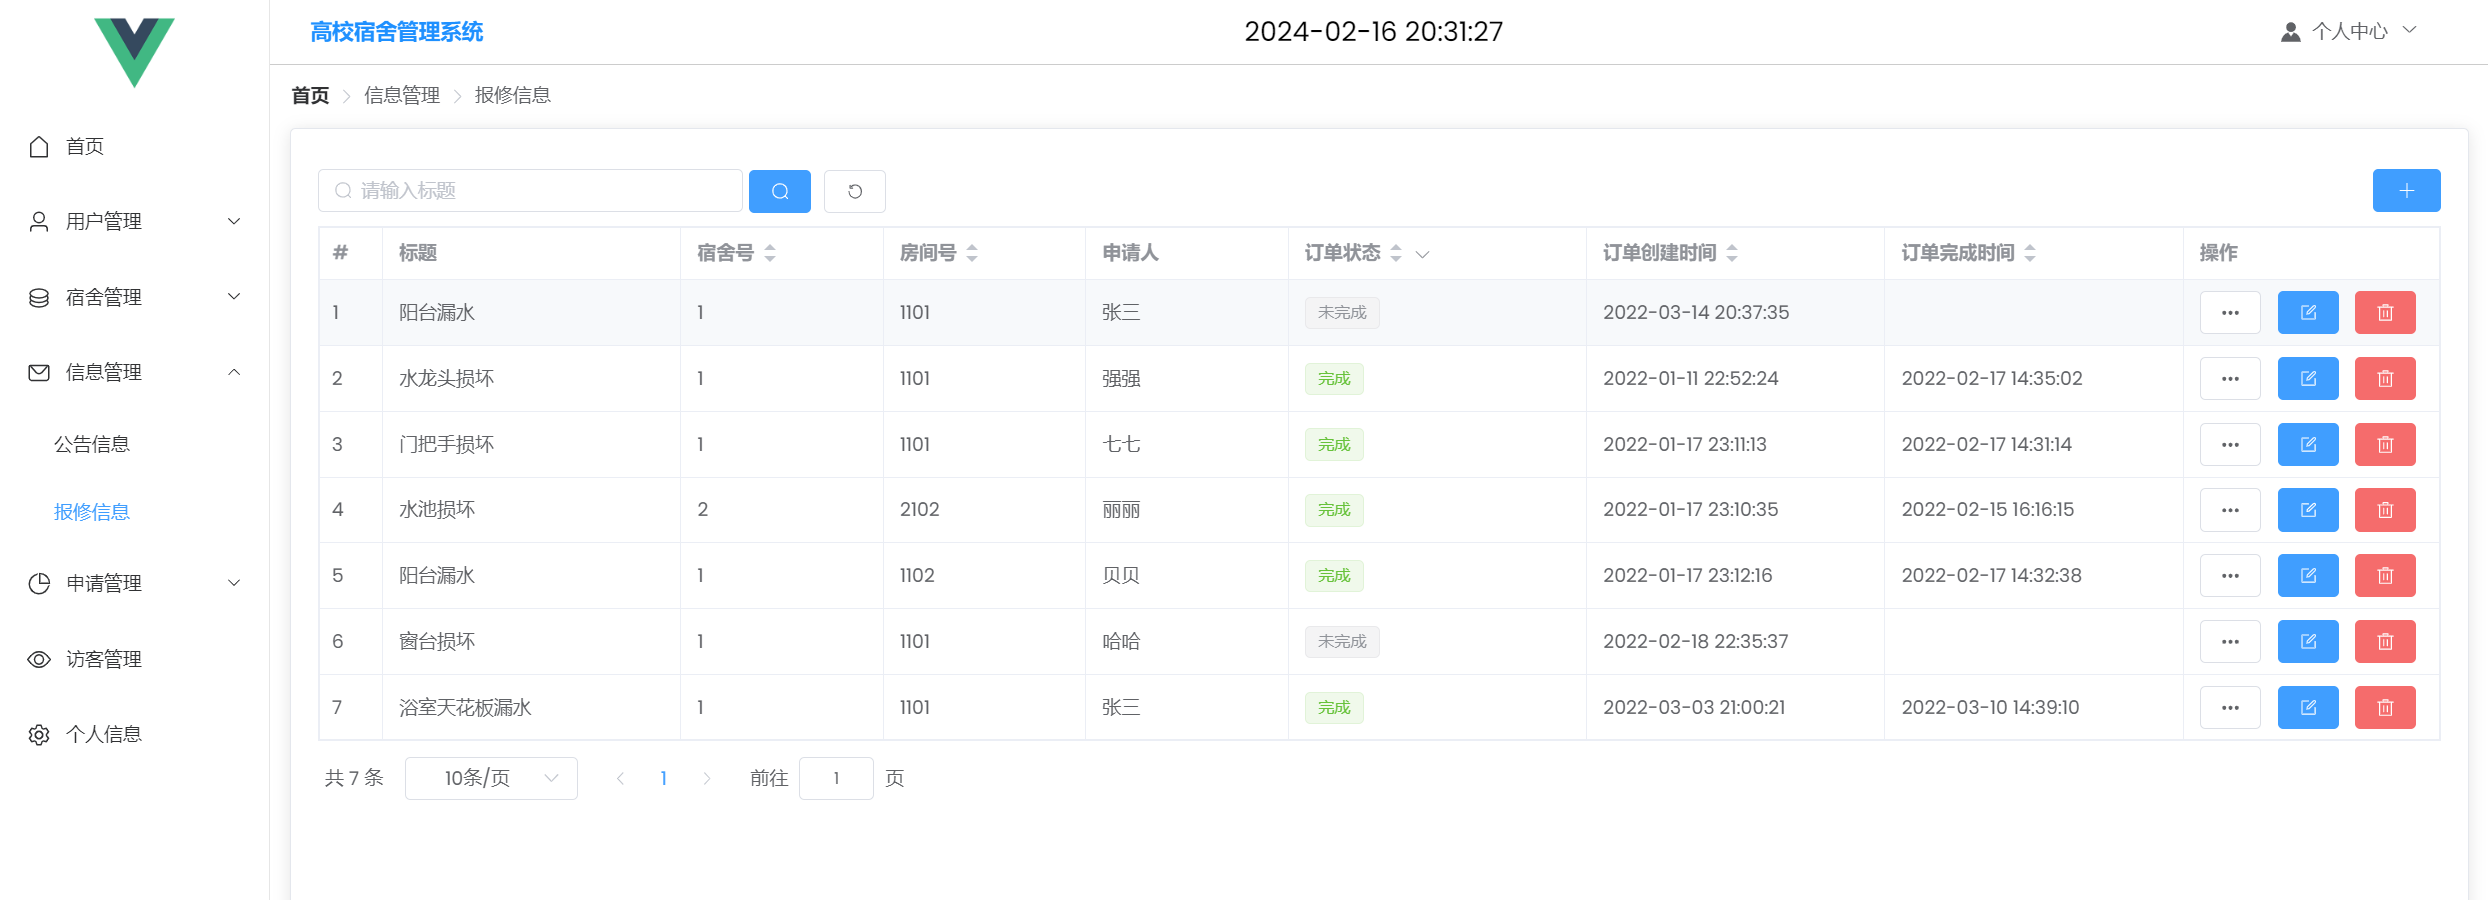Image resolution: width=2488 pixels, height=900 pixels.
Task: Sort by 订单完成时间 column
Action: [2030, 253]
